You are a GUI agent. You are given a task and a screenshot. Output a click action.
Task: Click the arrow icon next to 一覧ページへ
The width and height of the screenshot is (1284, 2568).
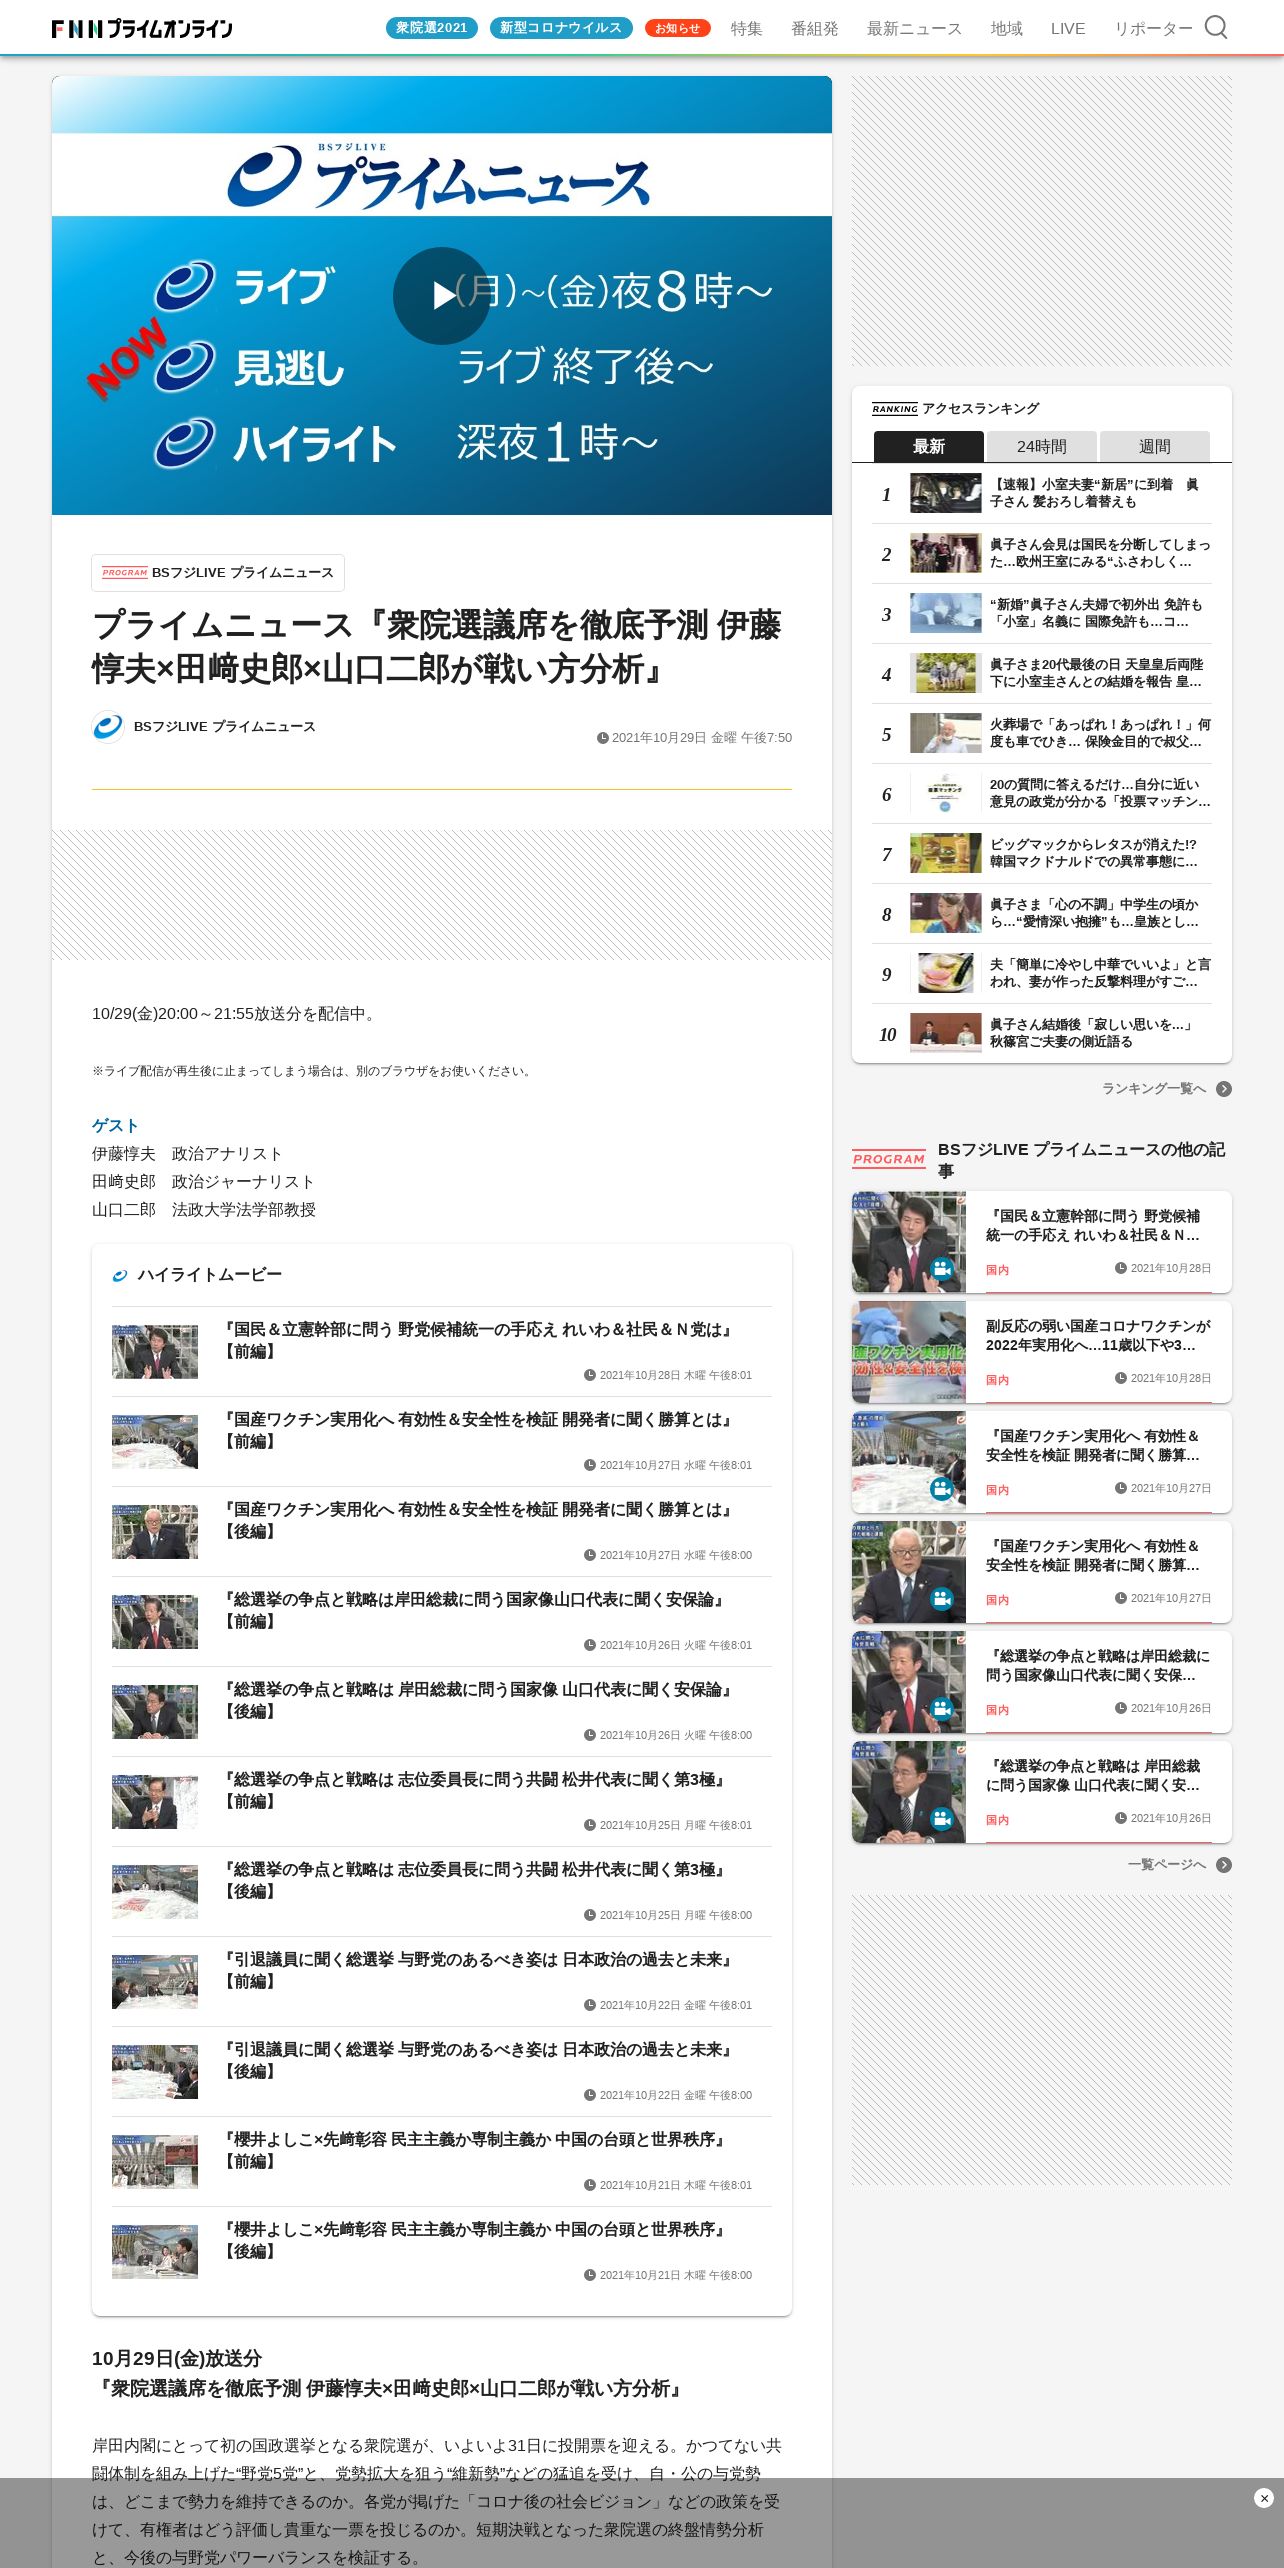coord(1224,1865)
